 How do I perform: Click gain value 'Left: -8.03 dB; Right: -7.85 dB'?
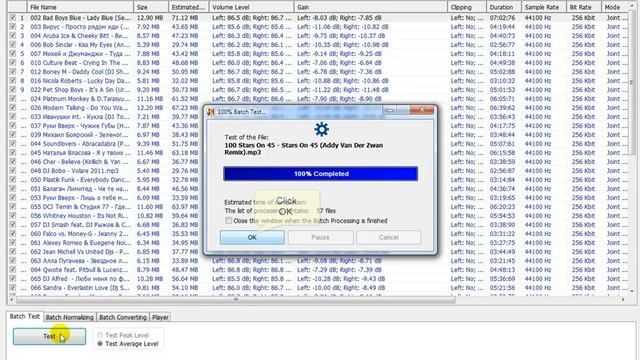point(340,18)
